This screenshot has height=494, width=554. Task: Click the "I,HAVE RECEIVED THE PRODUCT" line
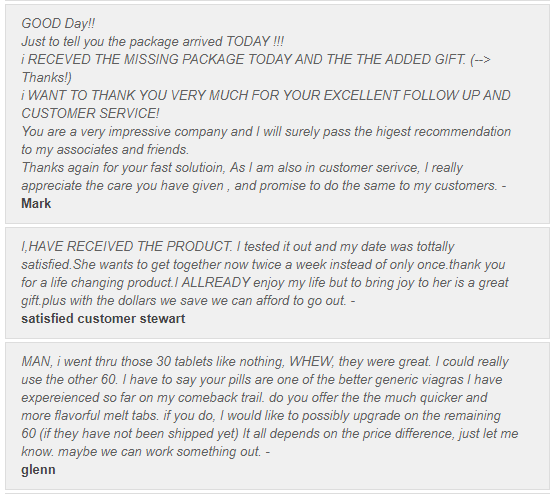(237, 246)
